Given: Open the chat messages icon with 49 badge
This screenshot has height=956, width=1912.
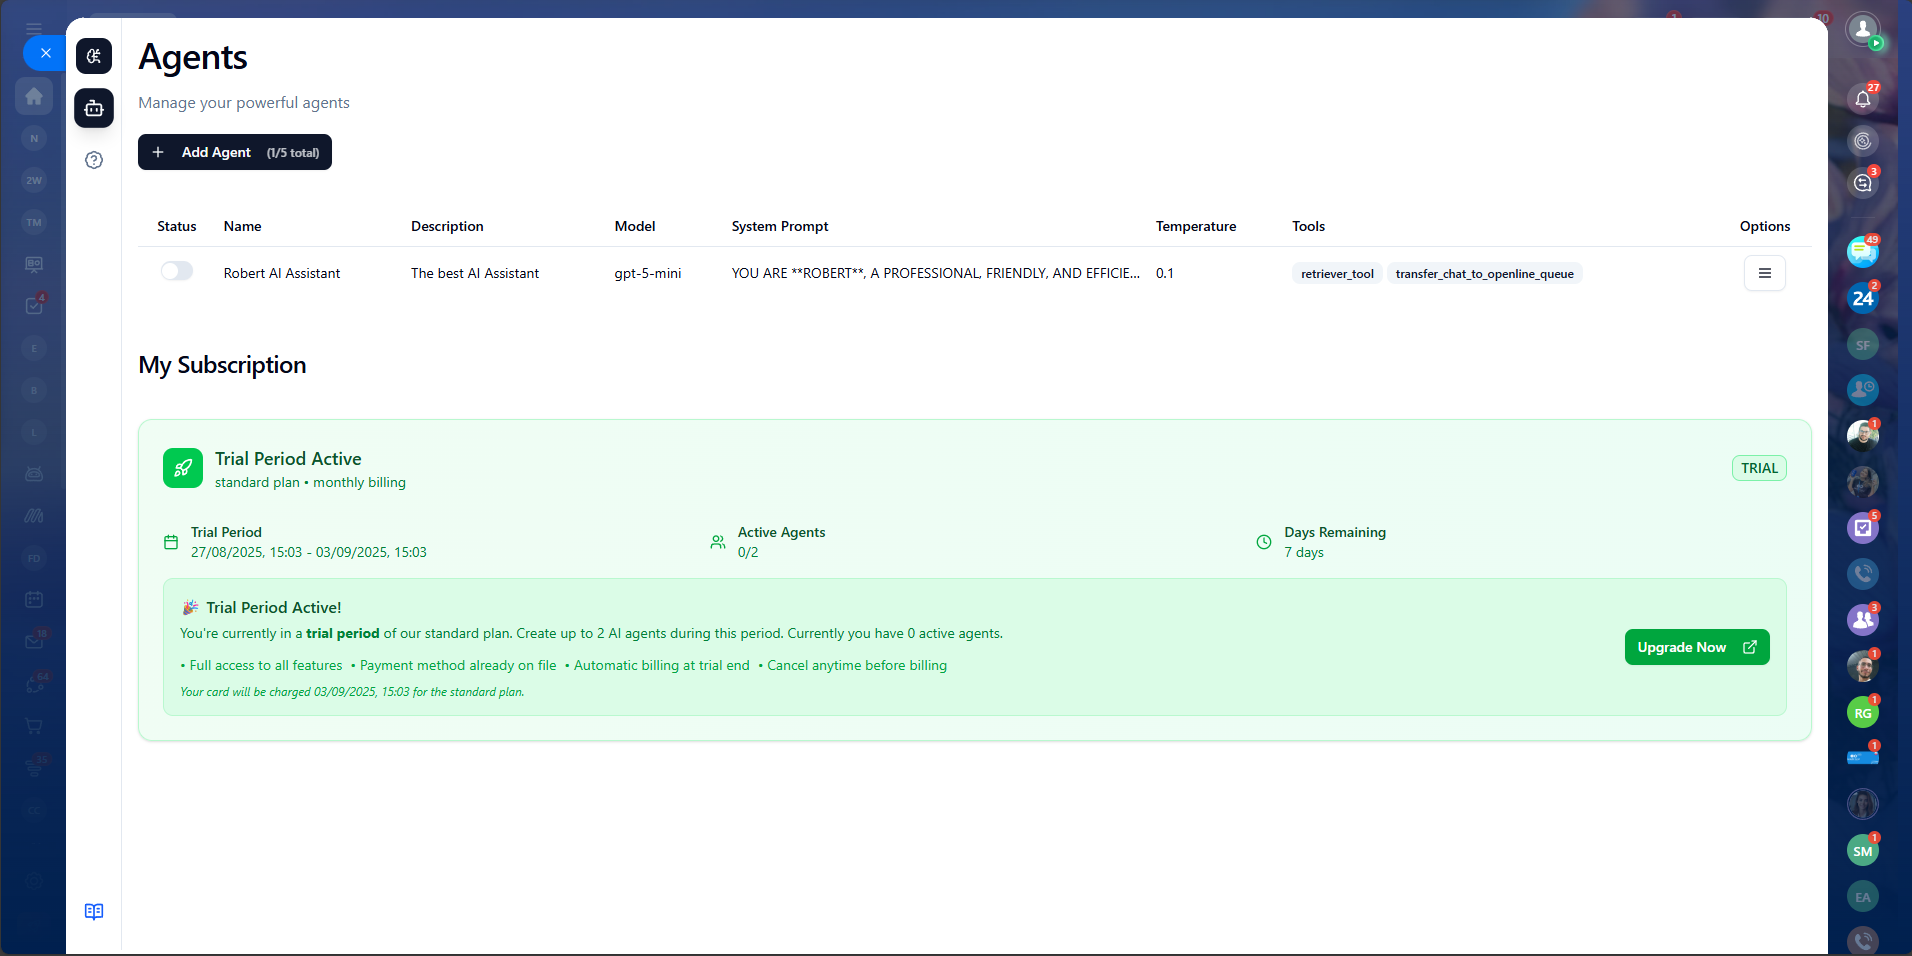Looking at the screenshot, I should [1862, 252].
